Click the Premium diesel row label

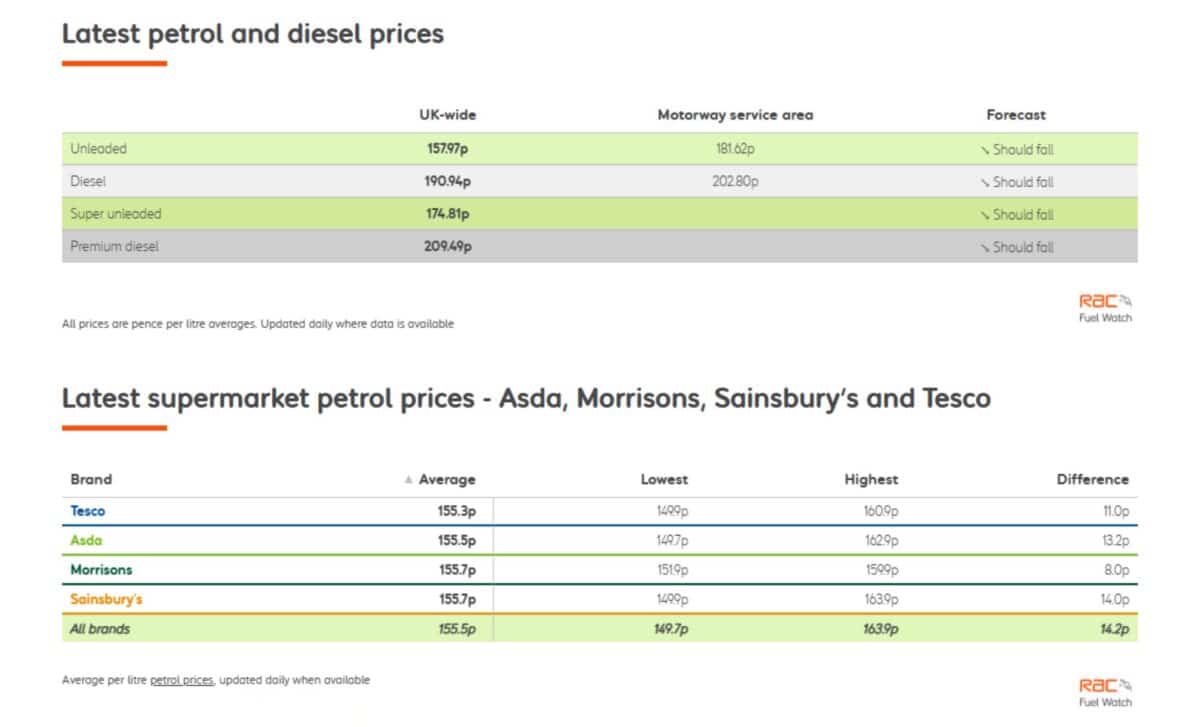click(x=112, y=247)
